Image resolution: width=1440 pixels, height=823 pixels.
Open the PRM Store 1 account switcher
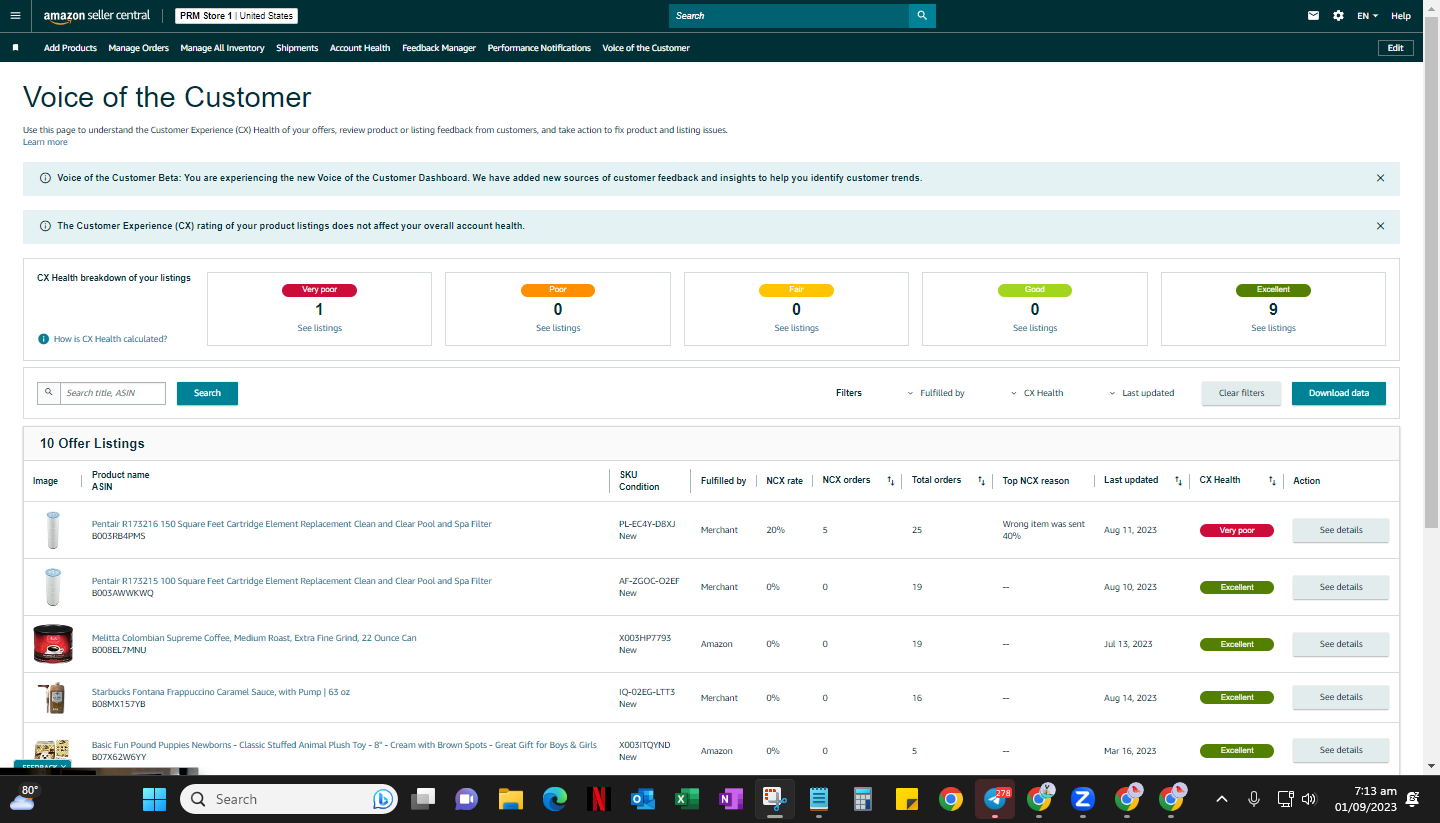[236, 16]
